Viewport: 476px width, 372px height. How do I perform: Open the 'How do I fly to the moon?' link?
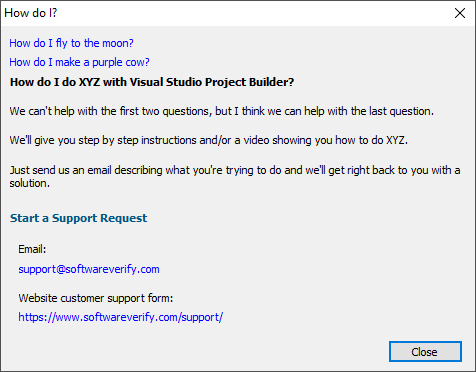71,43
